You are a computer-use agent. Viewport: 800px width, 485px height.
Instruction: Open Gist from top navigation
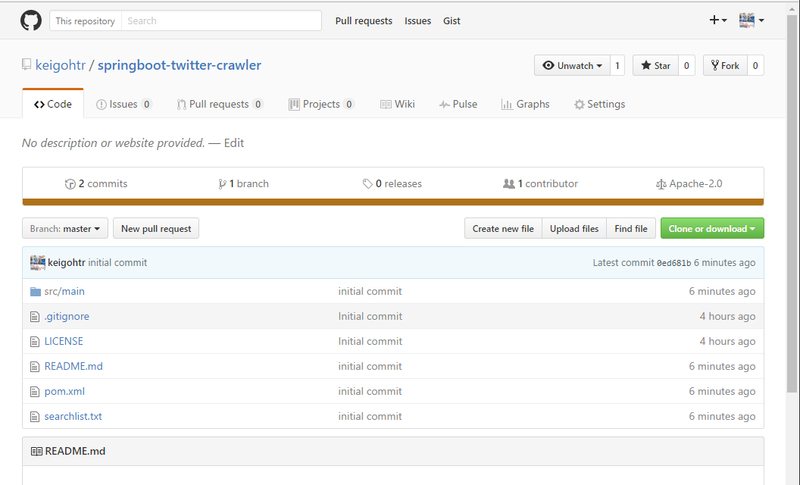point(452,21)
